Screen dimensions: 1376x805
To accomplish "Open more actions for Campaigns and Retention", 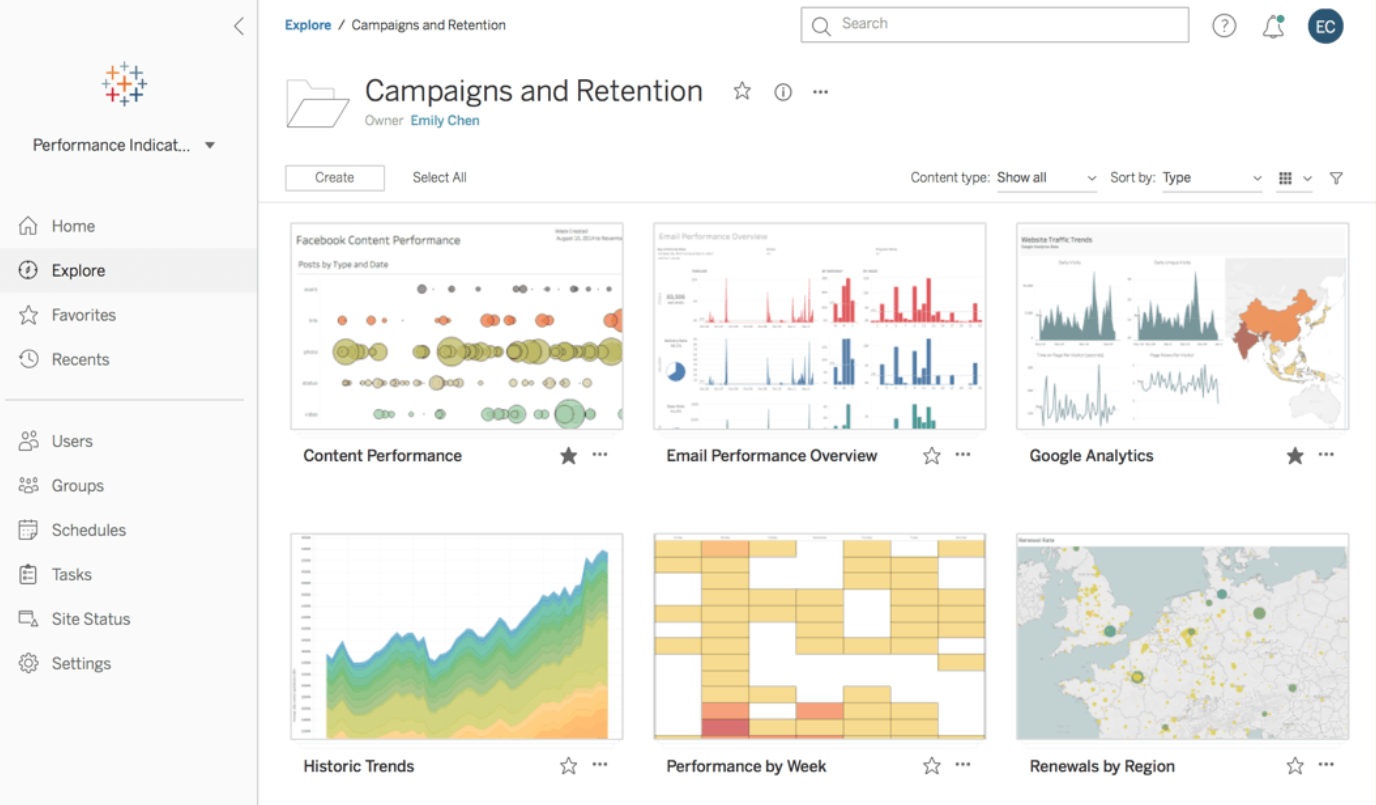I will (x=820, y=92).
